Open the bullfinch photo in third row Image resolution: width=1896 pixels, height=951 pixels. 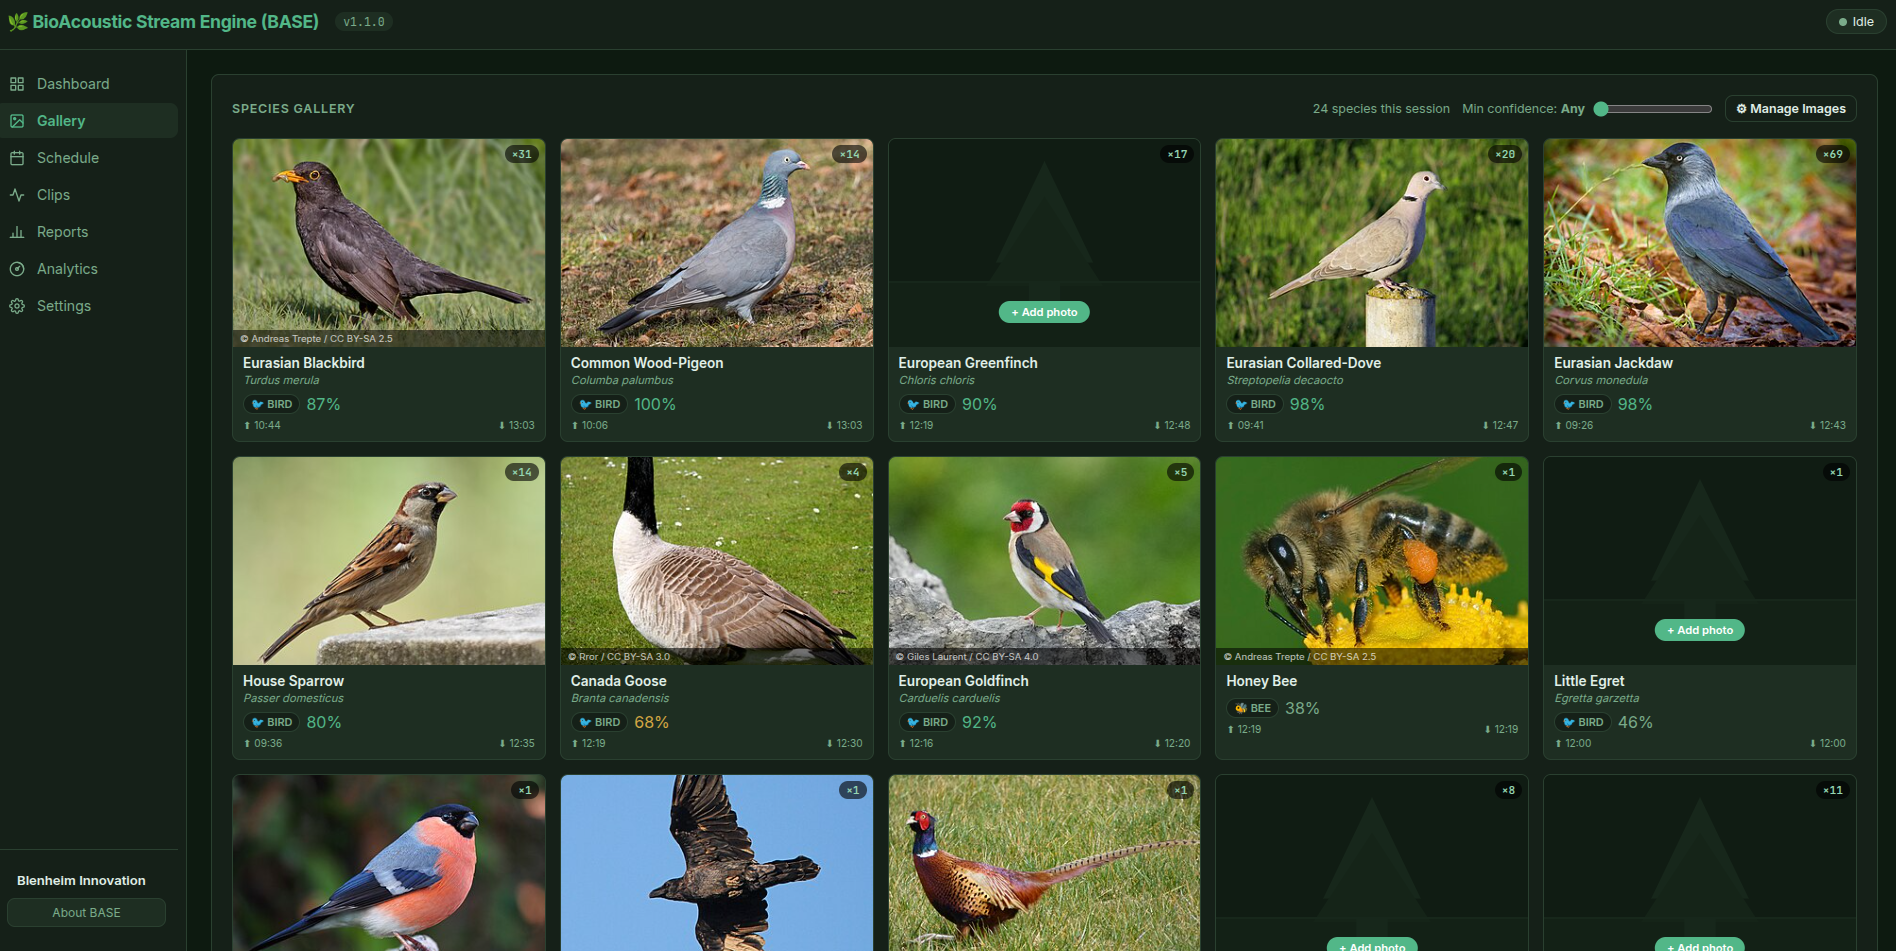click(x=389, y=863)
